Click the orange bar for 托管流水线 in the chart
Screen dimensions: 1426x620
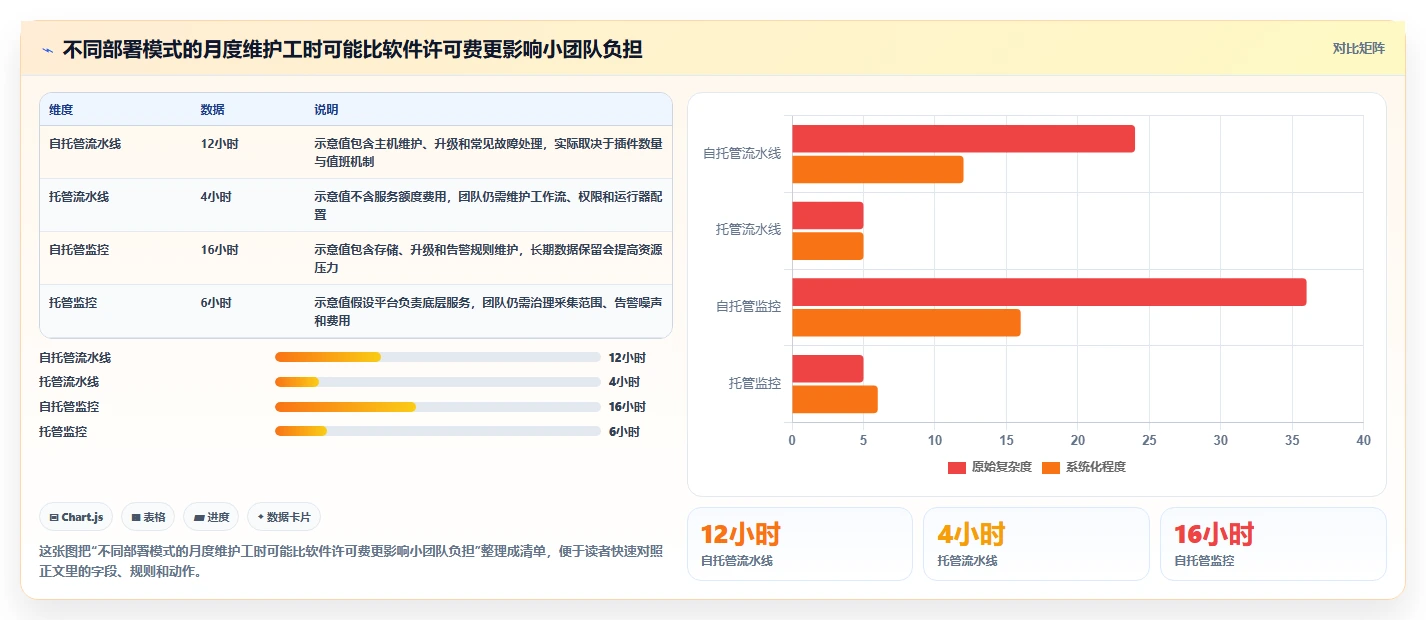pyautogui.click(x=827, y=246)
